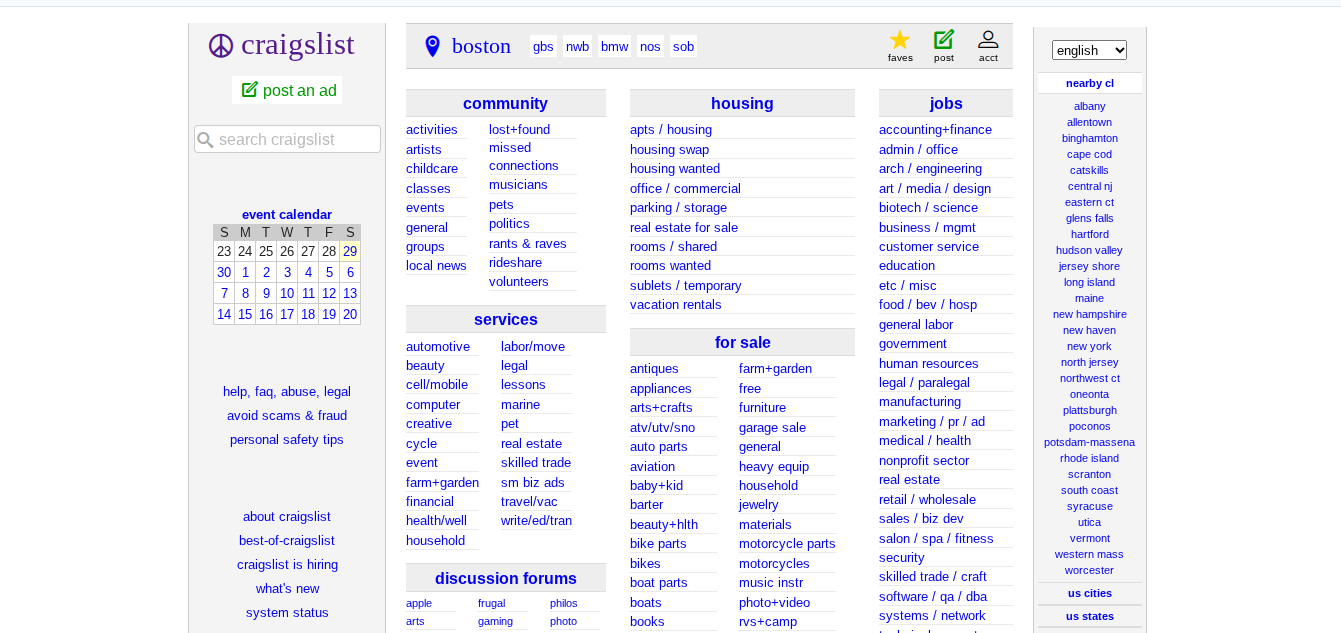The image size is (1341, 633).
Task: Select day 30 in event calendar
Action: pos(224,272)
